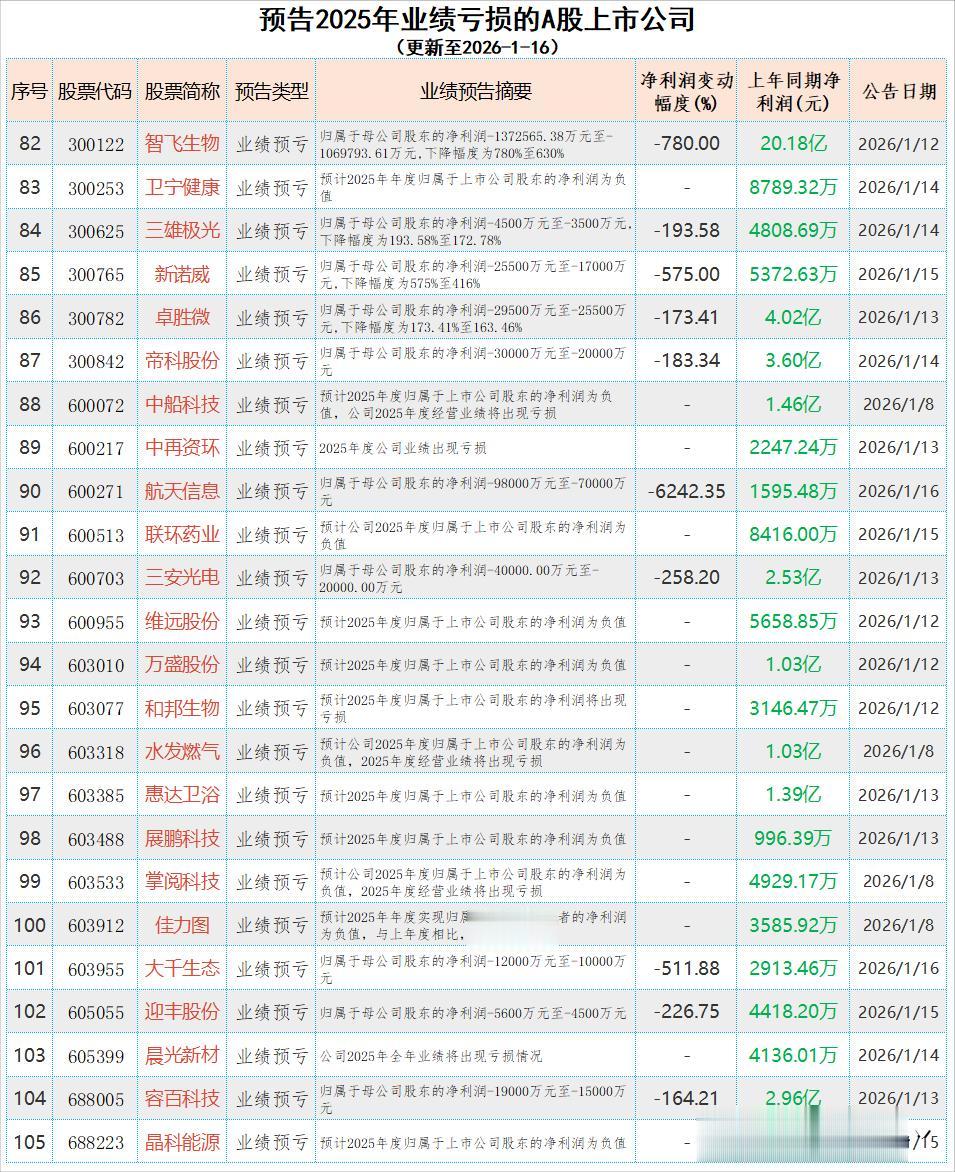This screenshot has height=1172, width=955.
Task: Select stock name 中再资环
Action: coord(182,447)
